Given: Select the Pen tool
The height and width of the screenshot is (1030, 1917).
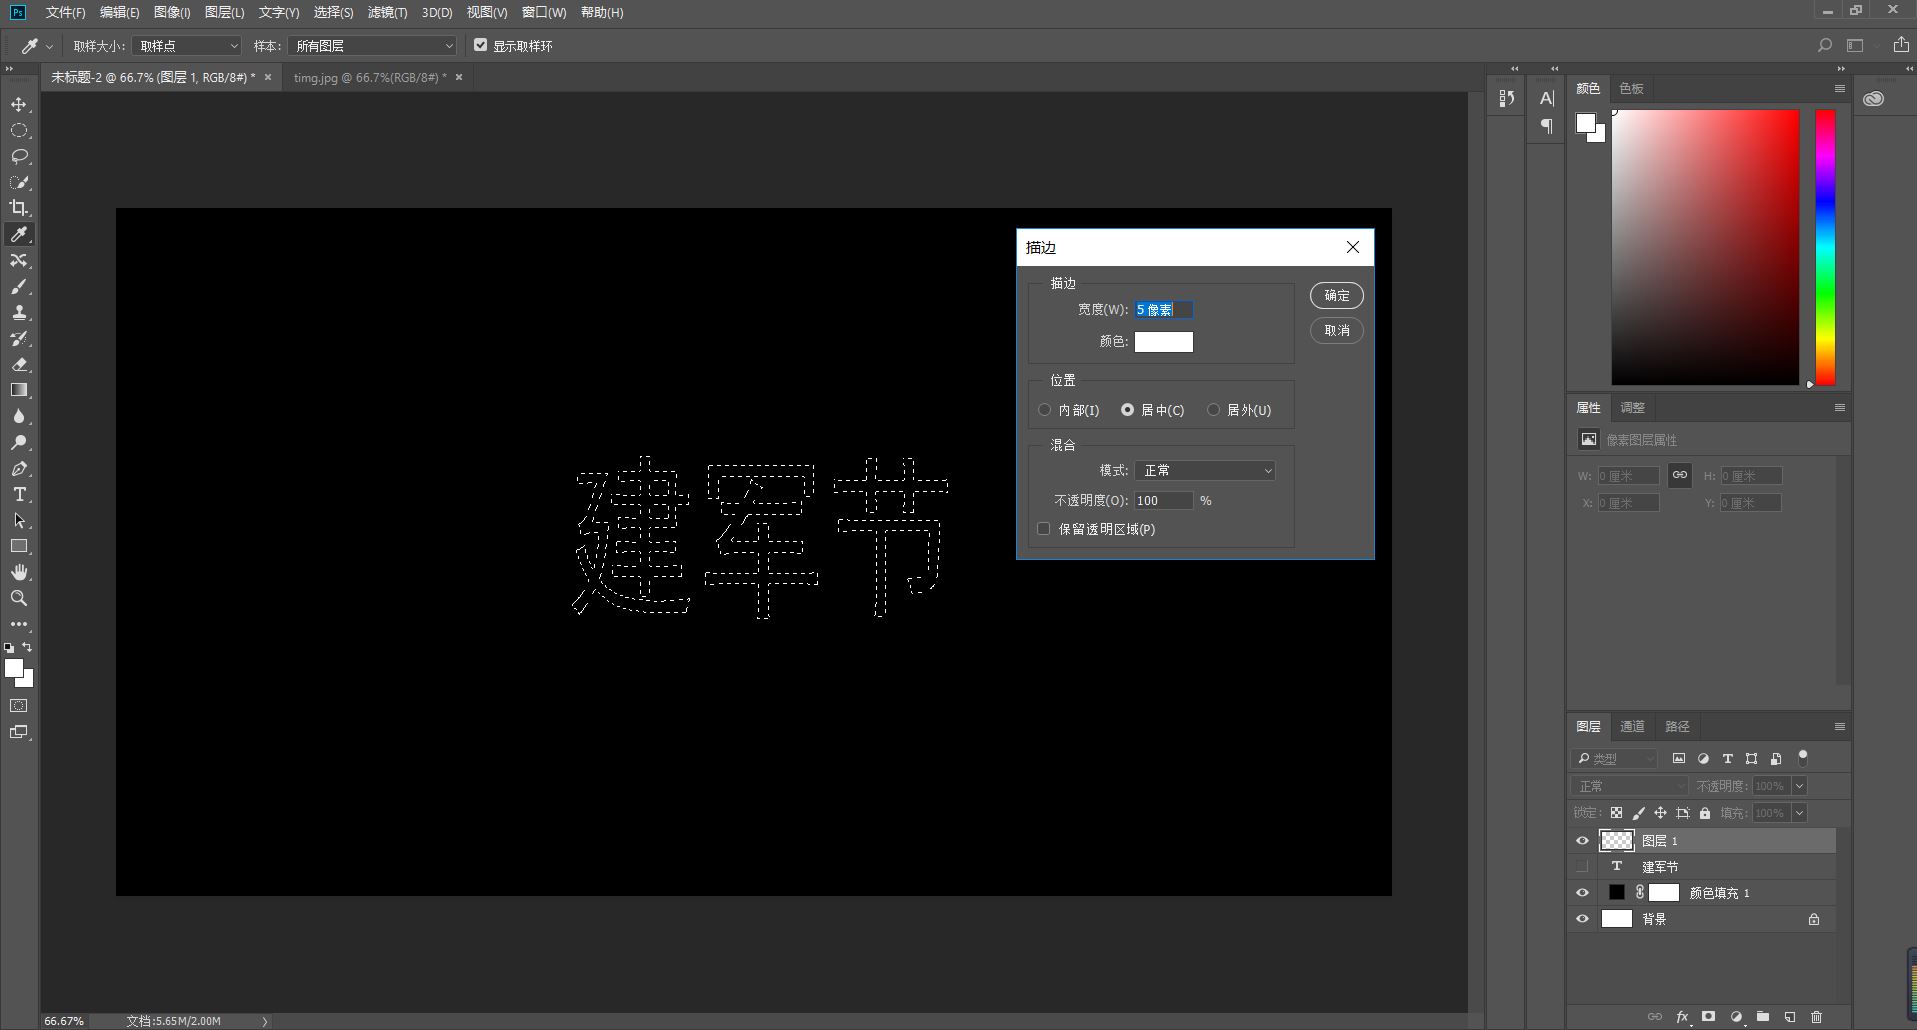Looking at the screenshot, I should [19, 469].
